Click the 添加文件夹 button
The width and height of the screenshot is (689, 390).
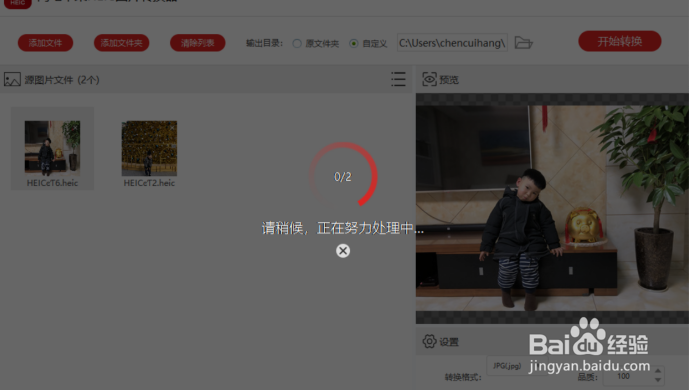click(121, 43)
